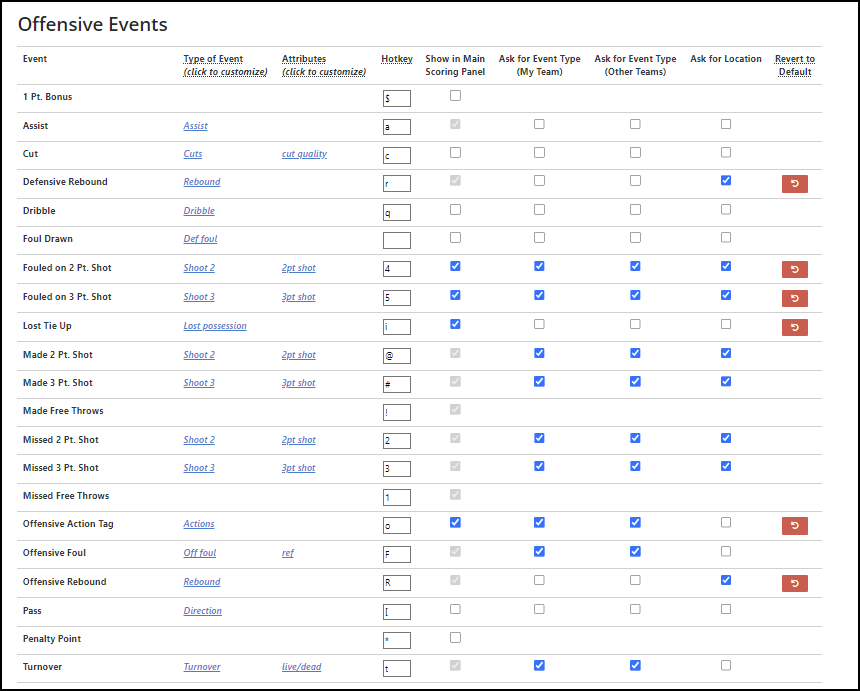The image size is (860, 691).
Task: Click revert icon for Defensive Rebound row
Action: [x=794, y=184]
